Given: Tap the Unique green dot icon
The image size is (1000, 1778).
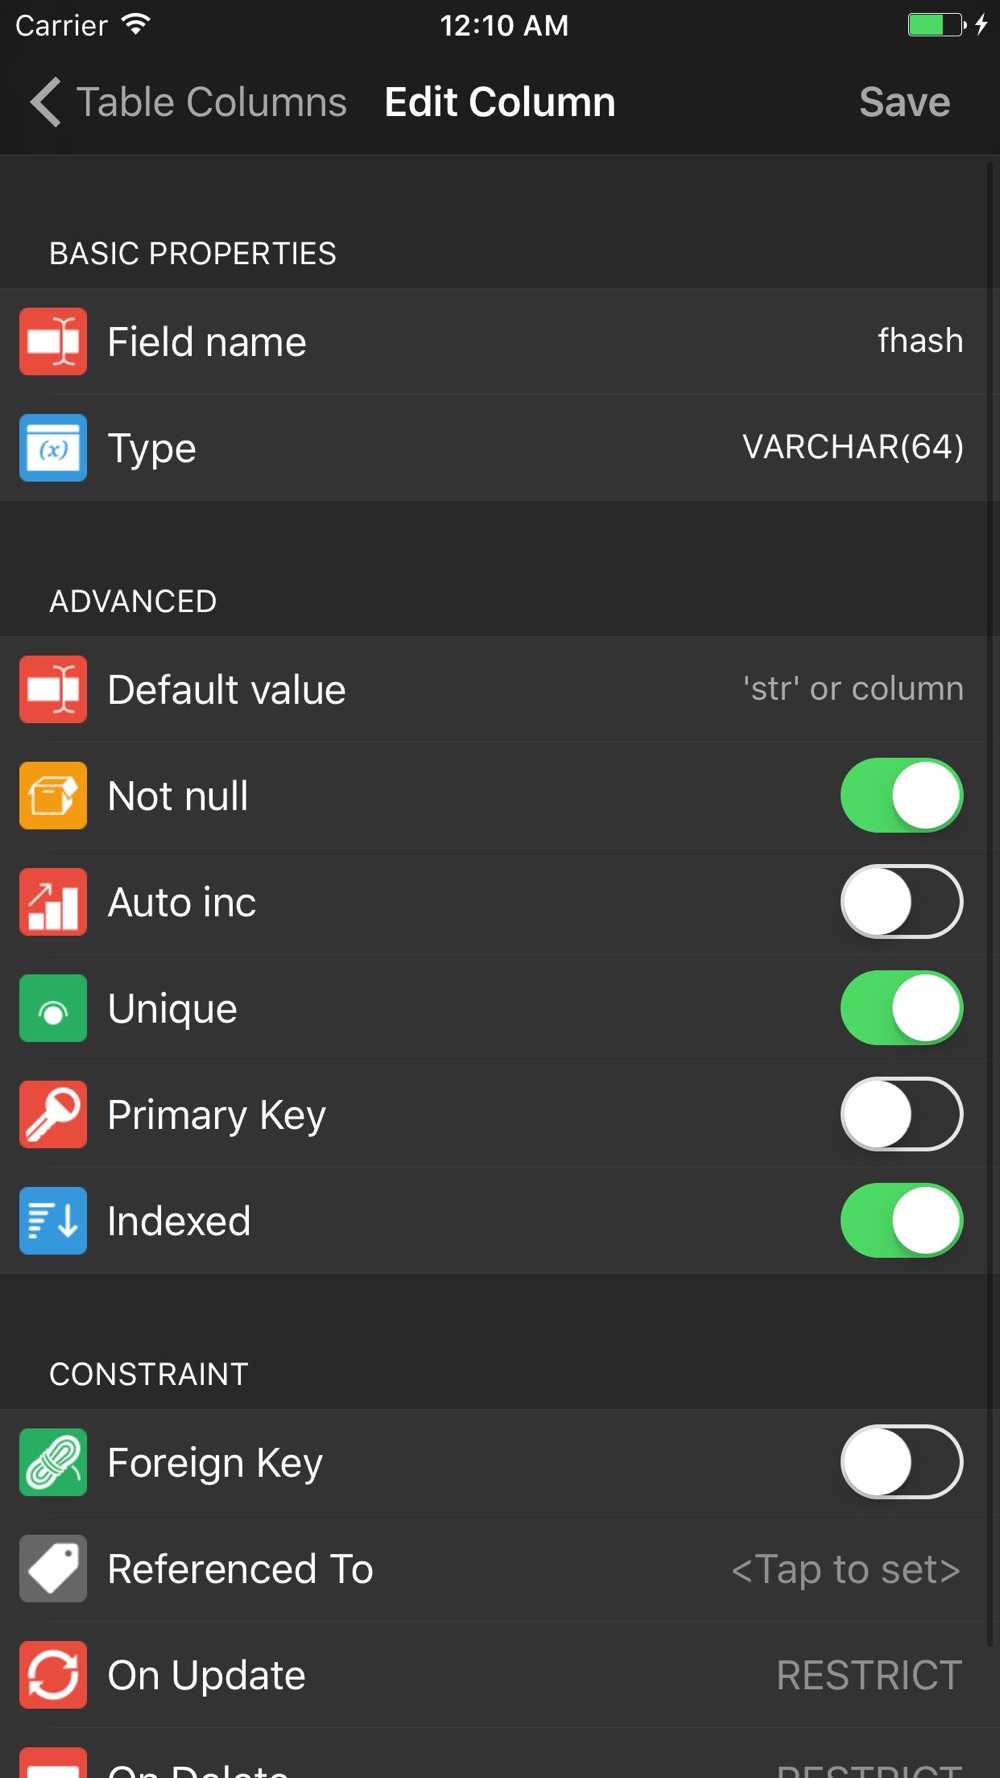Looking at the screenshot, I should coord(53,1008).
